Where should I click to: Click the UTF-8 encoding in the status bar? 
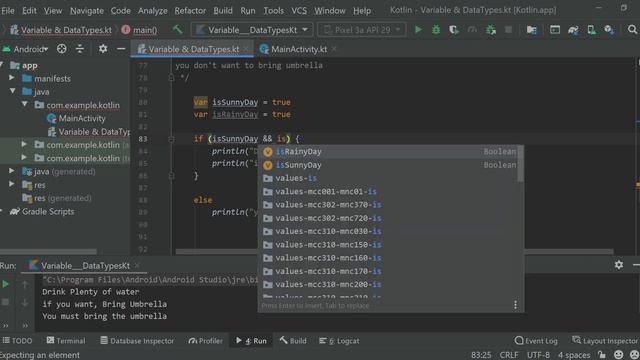coord(538,355)
